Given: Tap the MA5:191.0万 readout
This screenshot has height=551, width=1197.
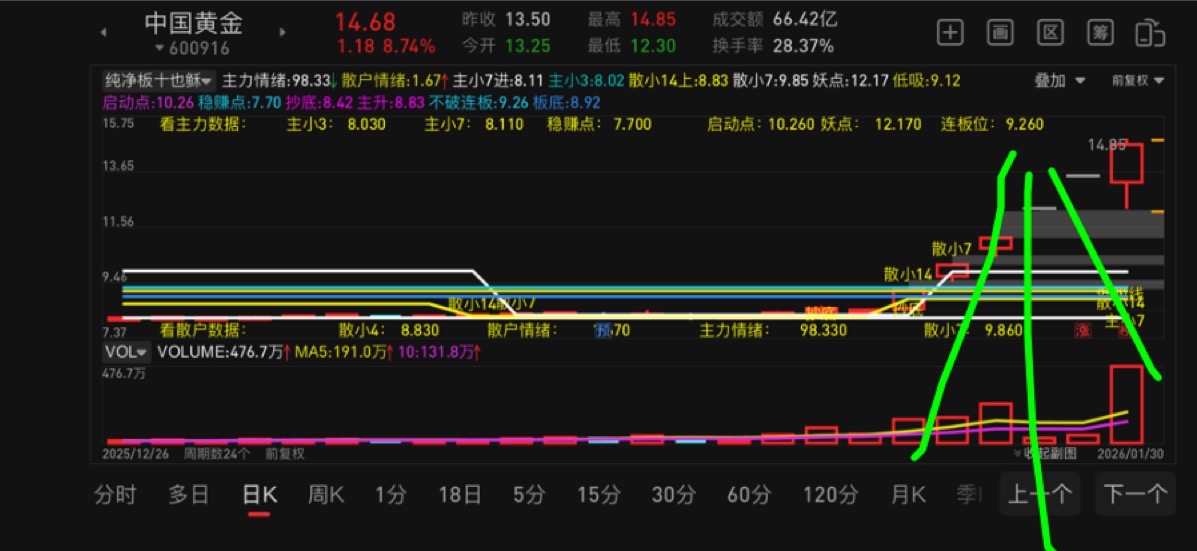Looking at the screenshot, I should pyautogui.click(x=344, y=352).
